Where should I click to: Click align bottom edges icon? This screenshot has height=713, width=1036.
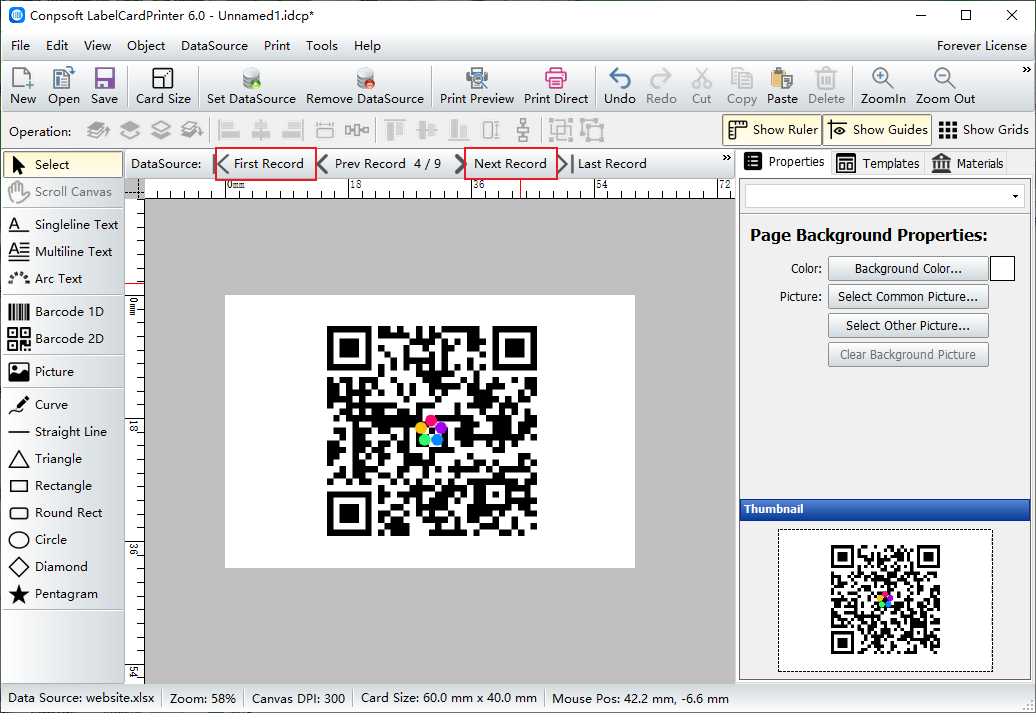(459, 130)
